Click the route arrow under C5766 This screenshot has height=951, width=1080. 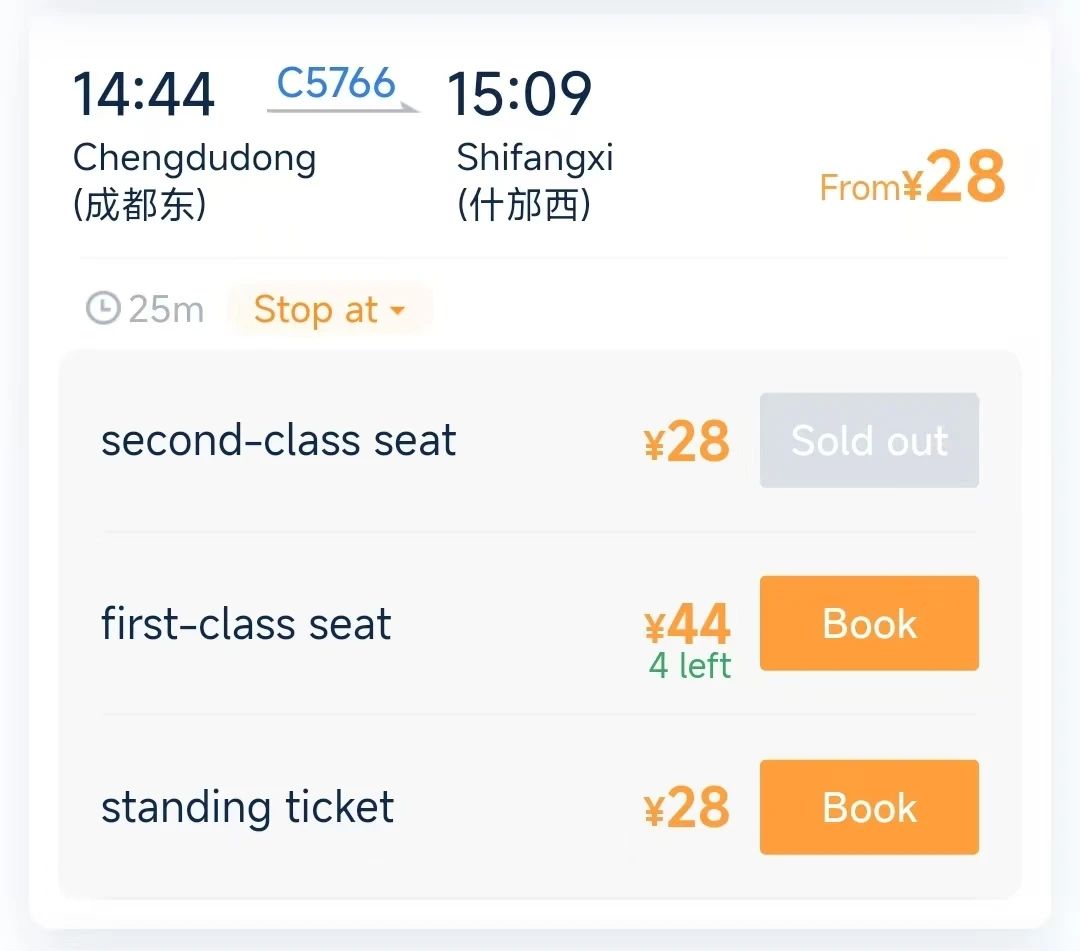(x=343, y=108)
